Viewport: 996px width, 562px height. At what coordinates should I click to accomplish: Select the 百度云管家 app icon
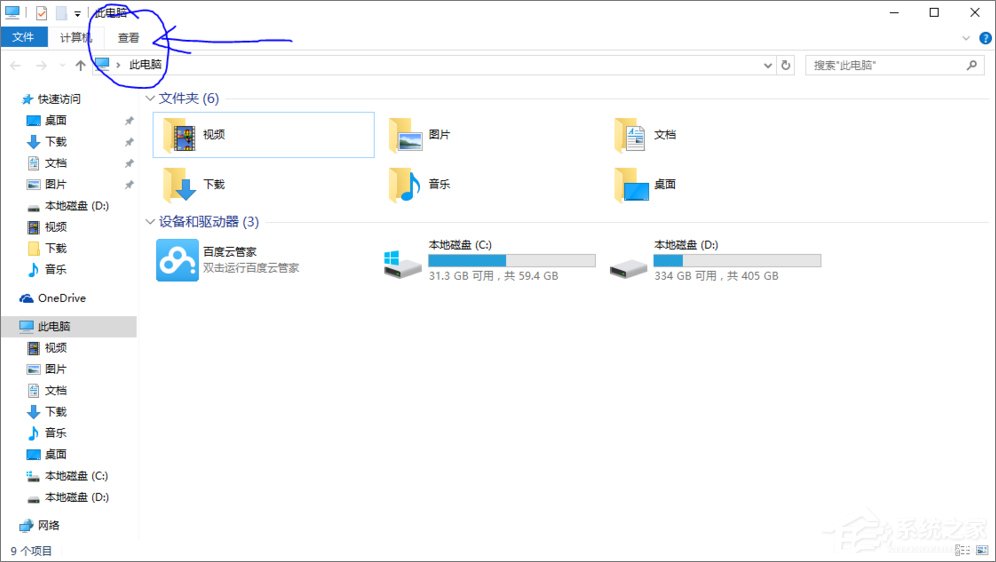tap(177, 260)
